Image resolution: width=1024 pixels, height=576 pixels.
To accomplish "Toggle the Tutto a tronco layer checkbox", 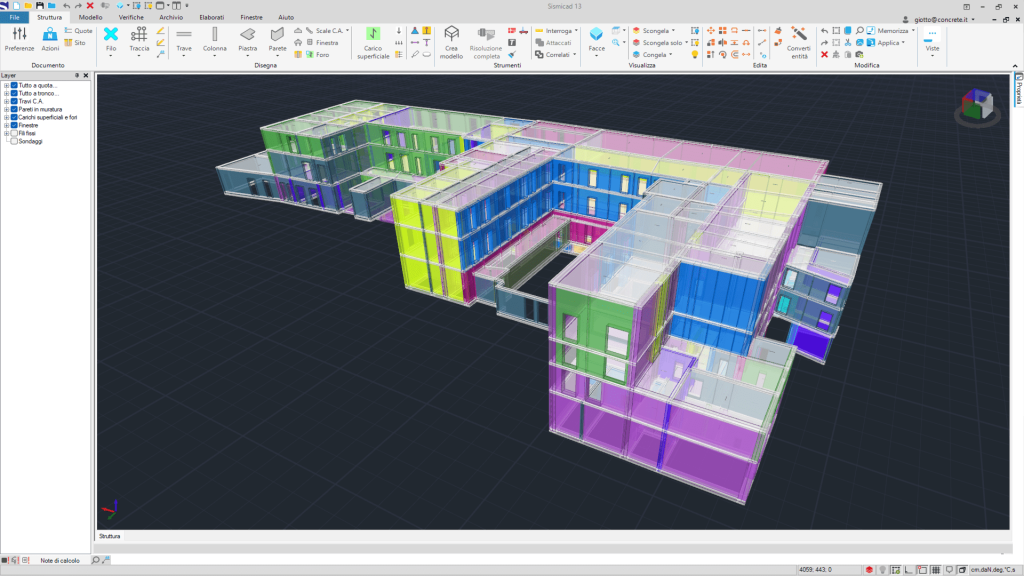I will pos(14,93).
